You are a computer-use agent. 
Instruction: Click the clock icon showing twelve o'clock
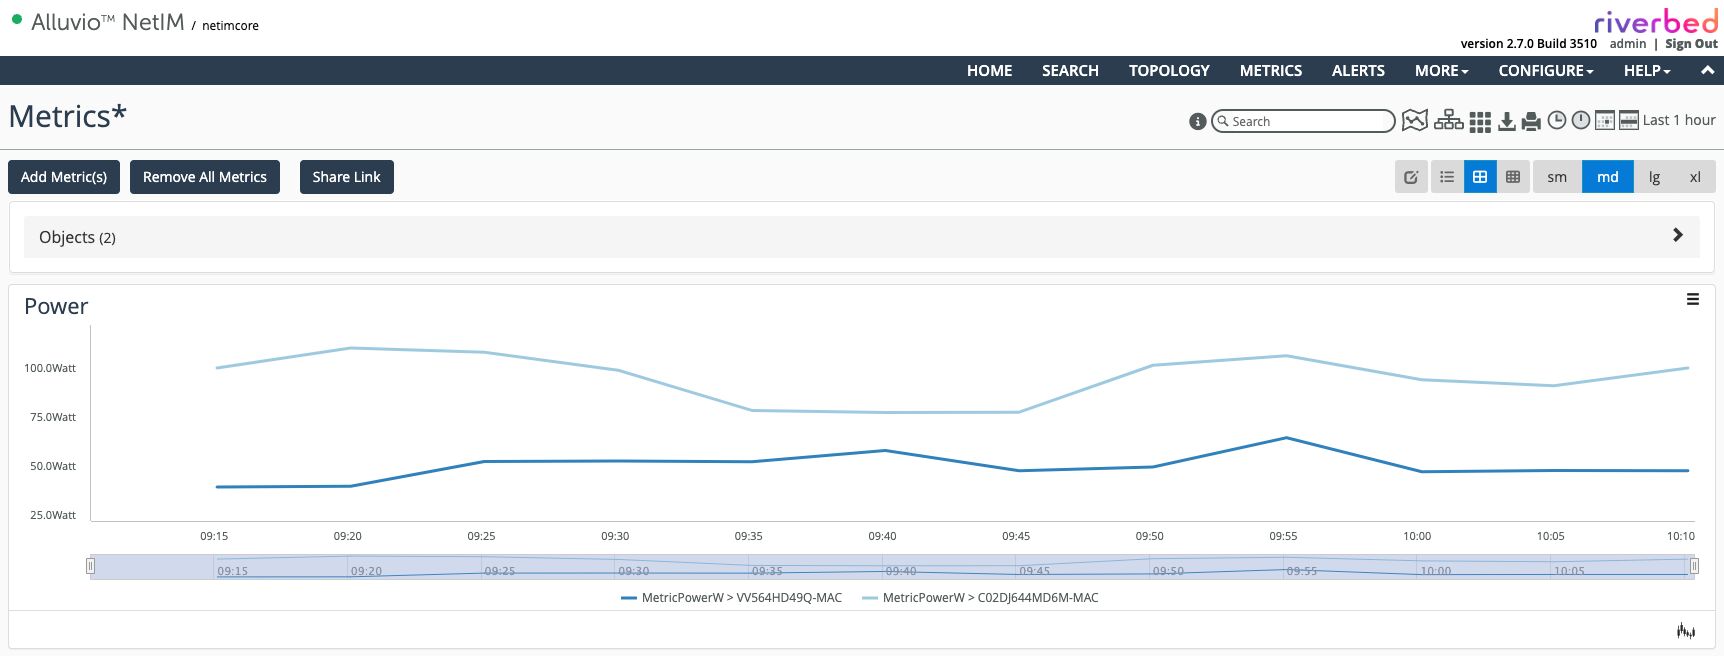pos(1581,120)
